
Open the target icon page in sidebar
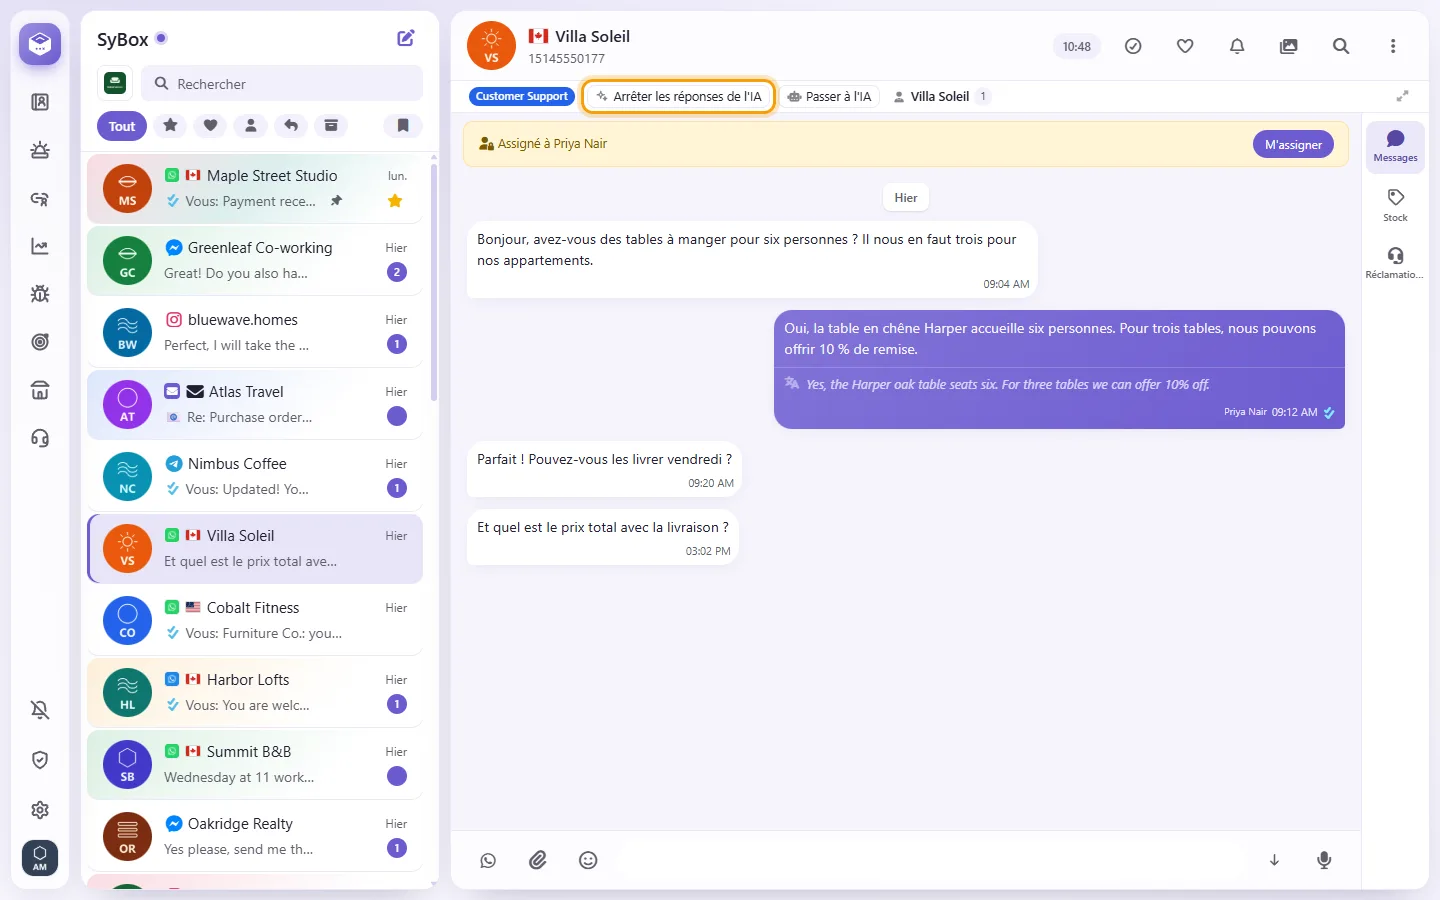click(x=40, y=342)
